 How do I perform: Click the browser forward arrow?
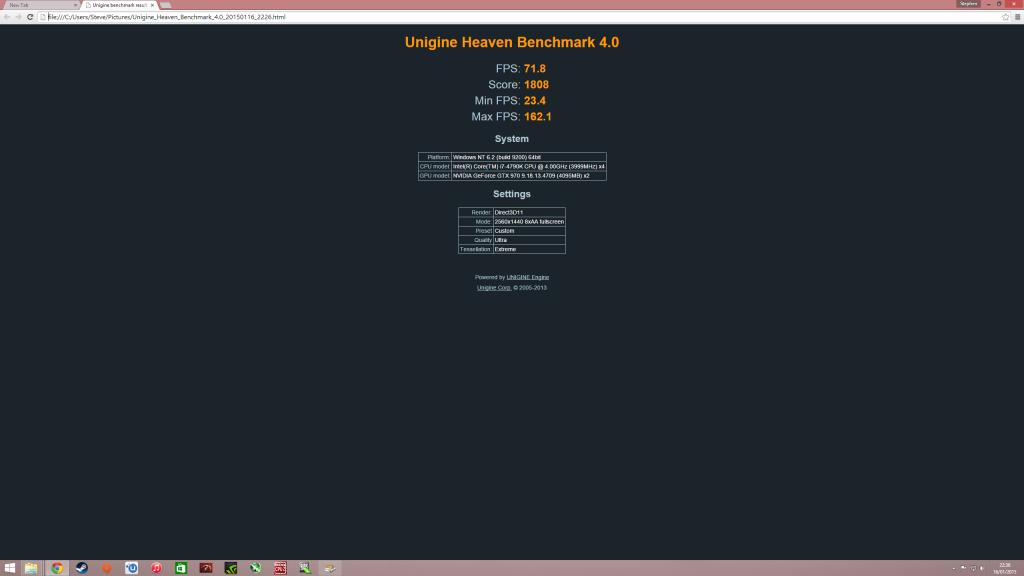click(18, 17)
